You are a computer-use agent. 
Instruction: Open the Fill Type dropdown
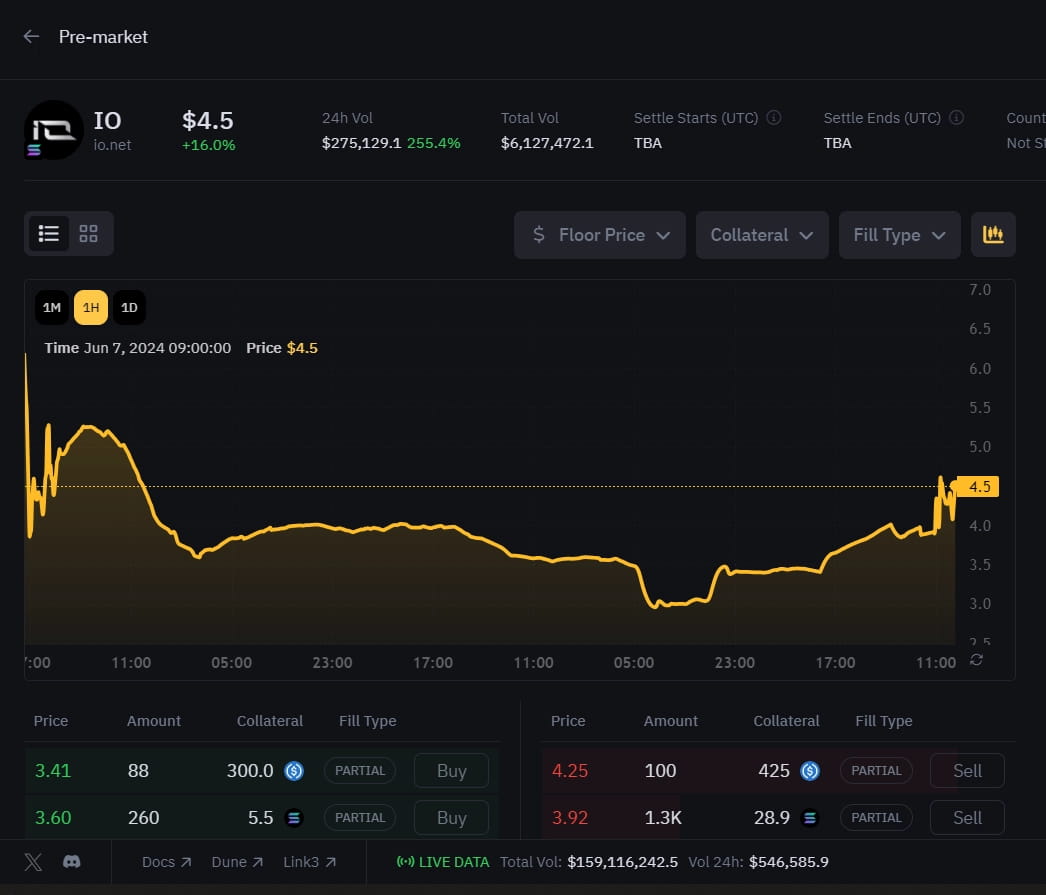(899, 235)
